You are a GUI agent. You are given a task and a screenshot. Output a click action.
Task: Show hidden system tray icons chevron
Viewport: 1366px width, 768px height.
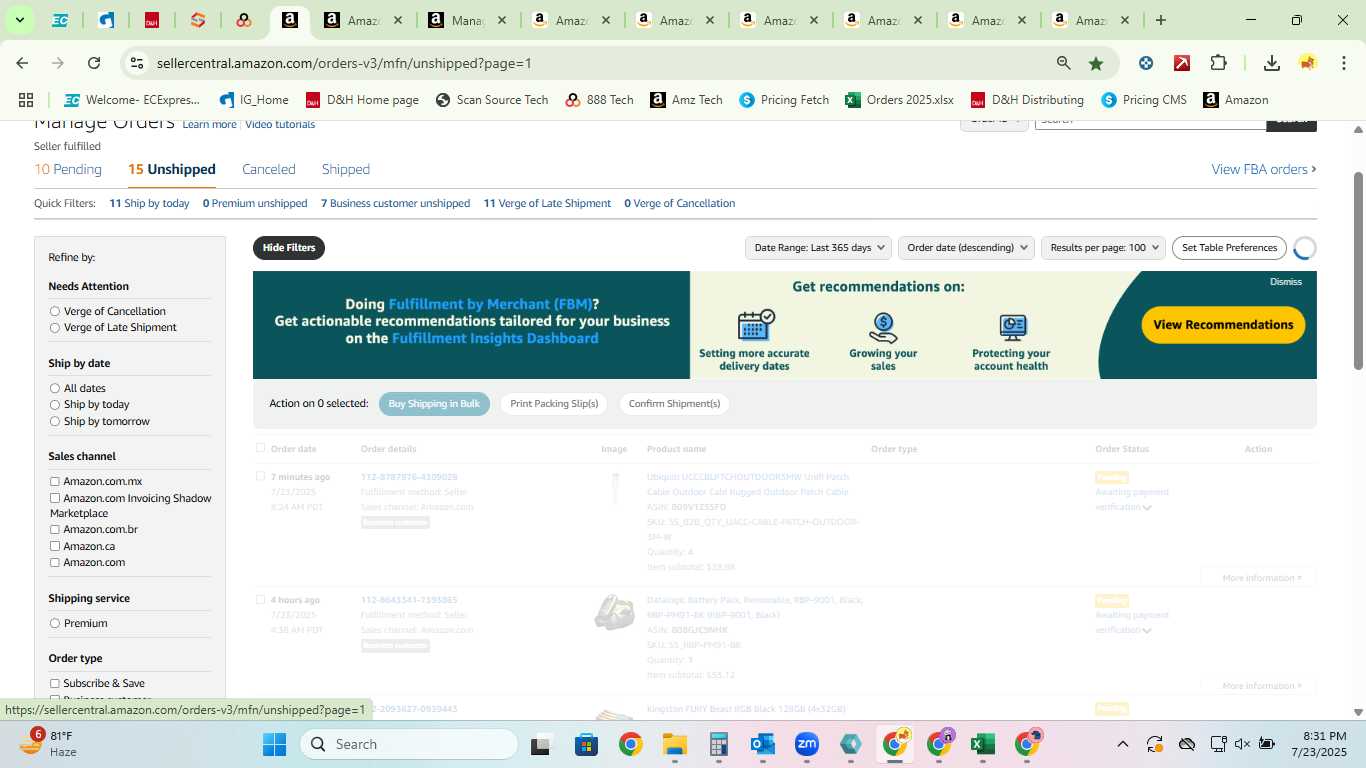click(1122, 744)
